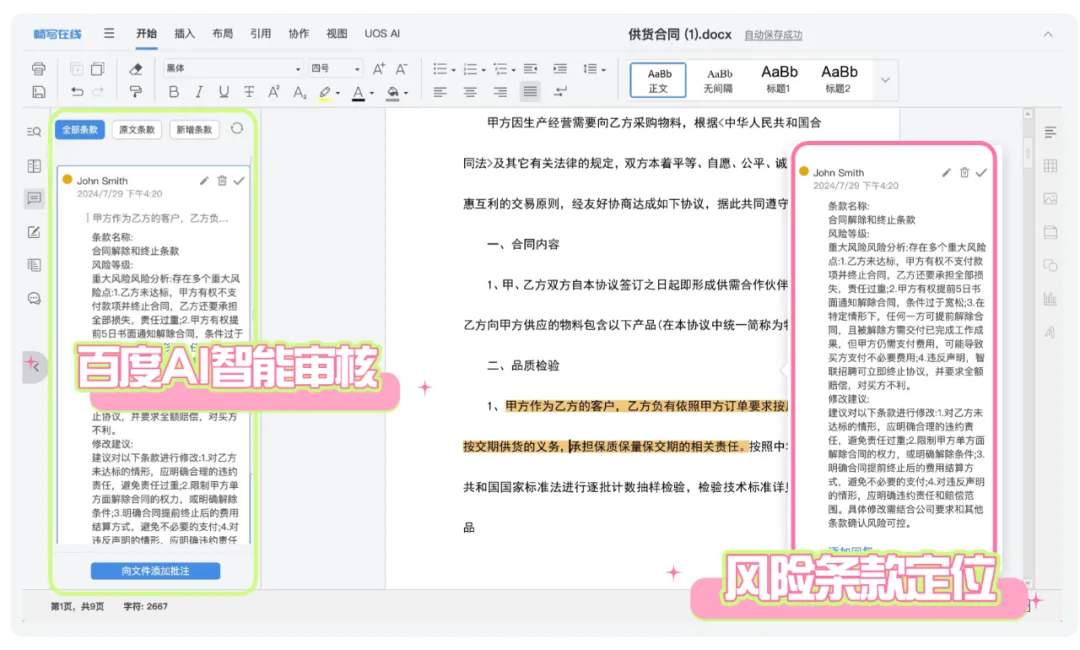The height and width of the screenshot is (650, 1080).
Task: Click the chat bubble icon in left sidebar
Action: (x=34, y=298)
